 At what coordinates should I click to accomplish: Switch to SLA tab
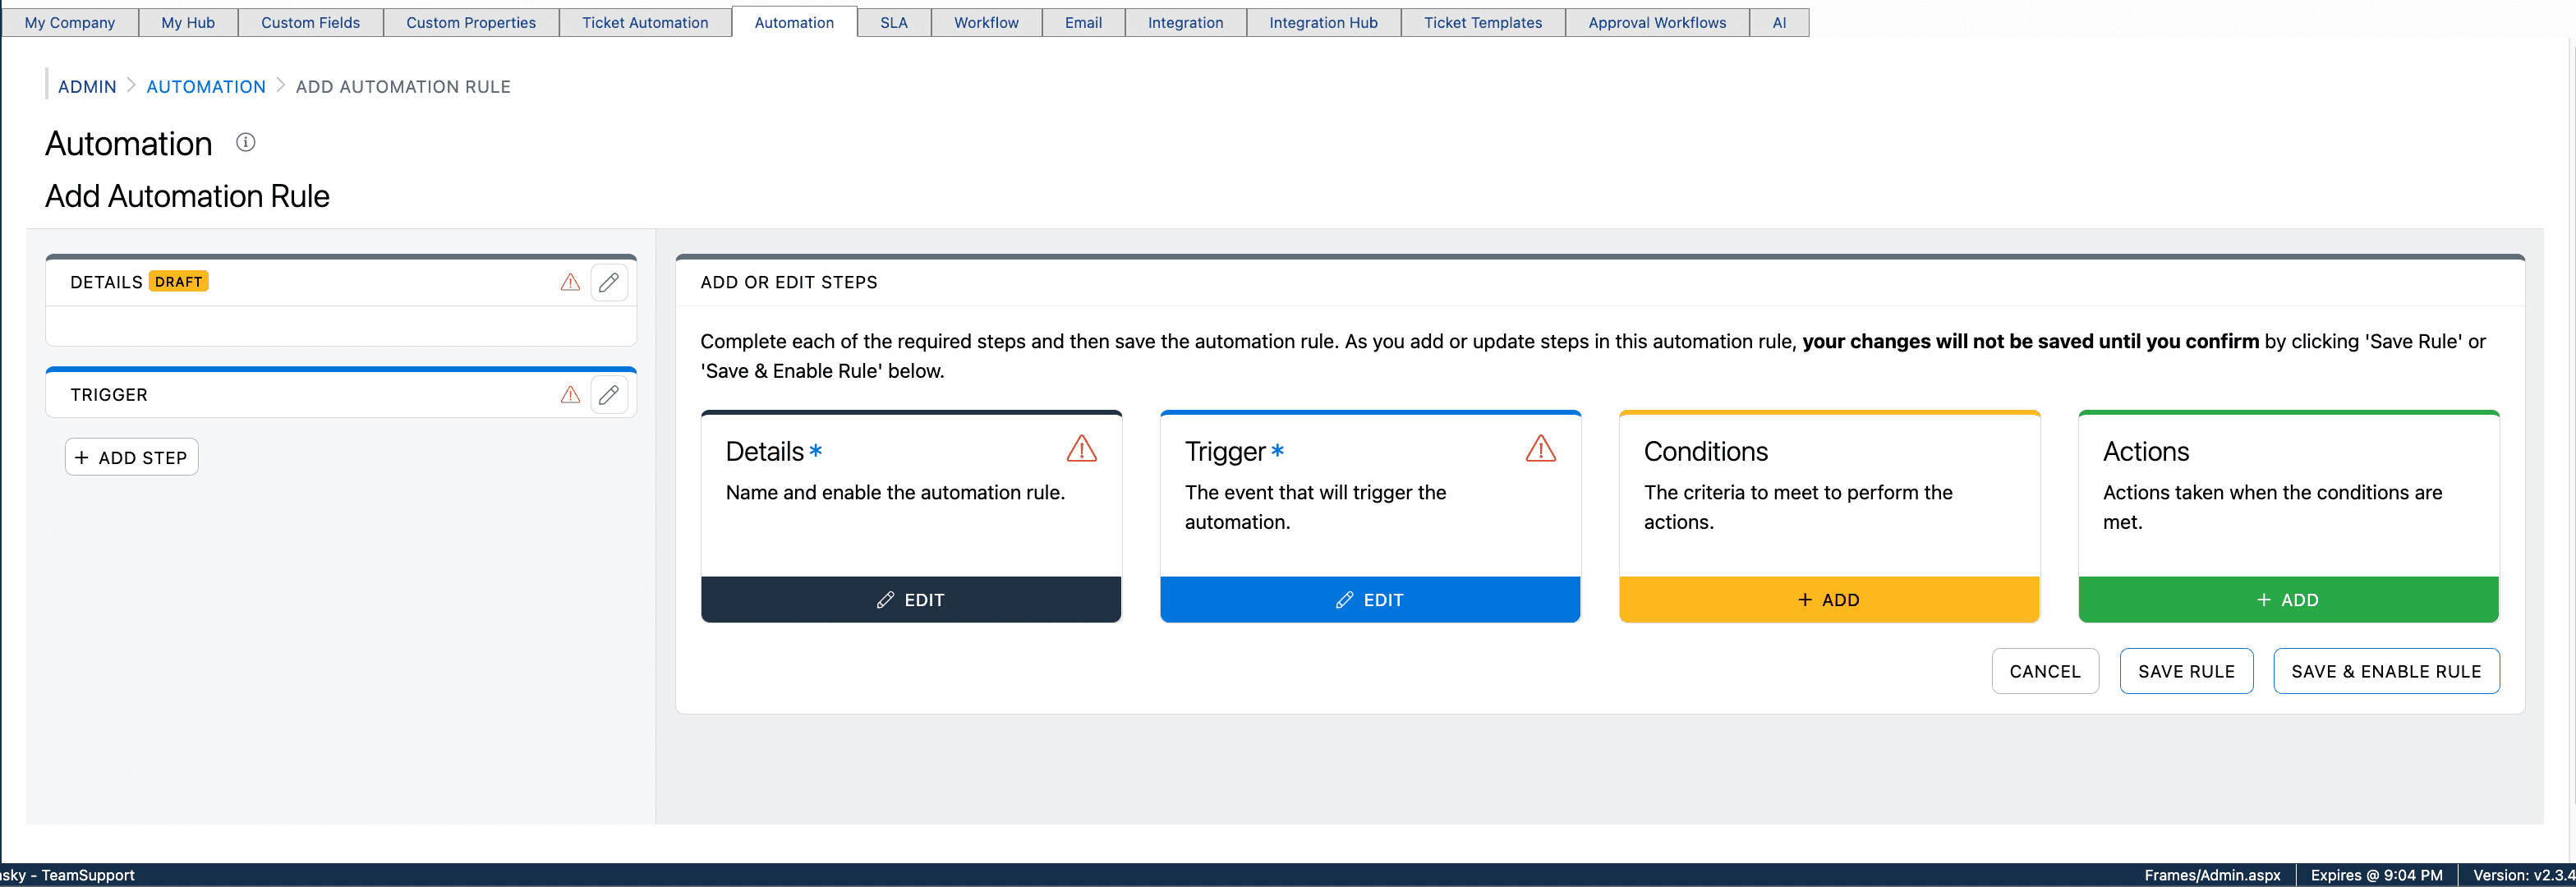[894, 22]
